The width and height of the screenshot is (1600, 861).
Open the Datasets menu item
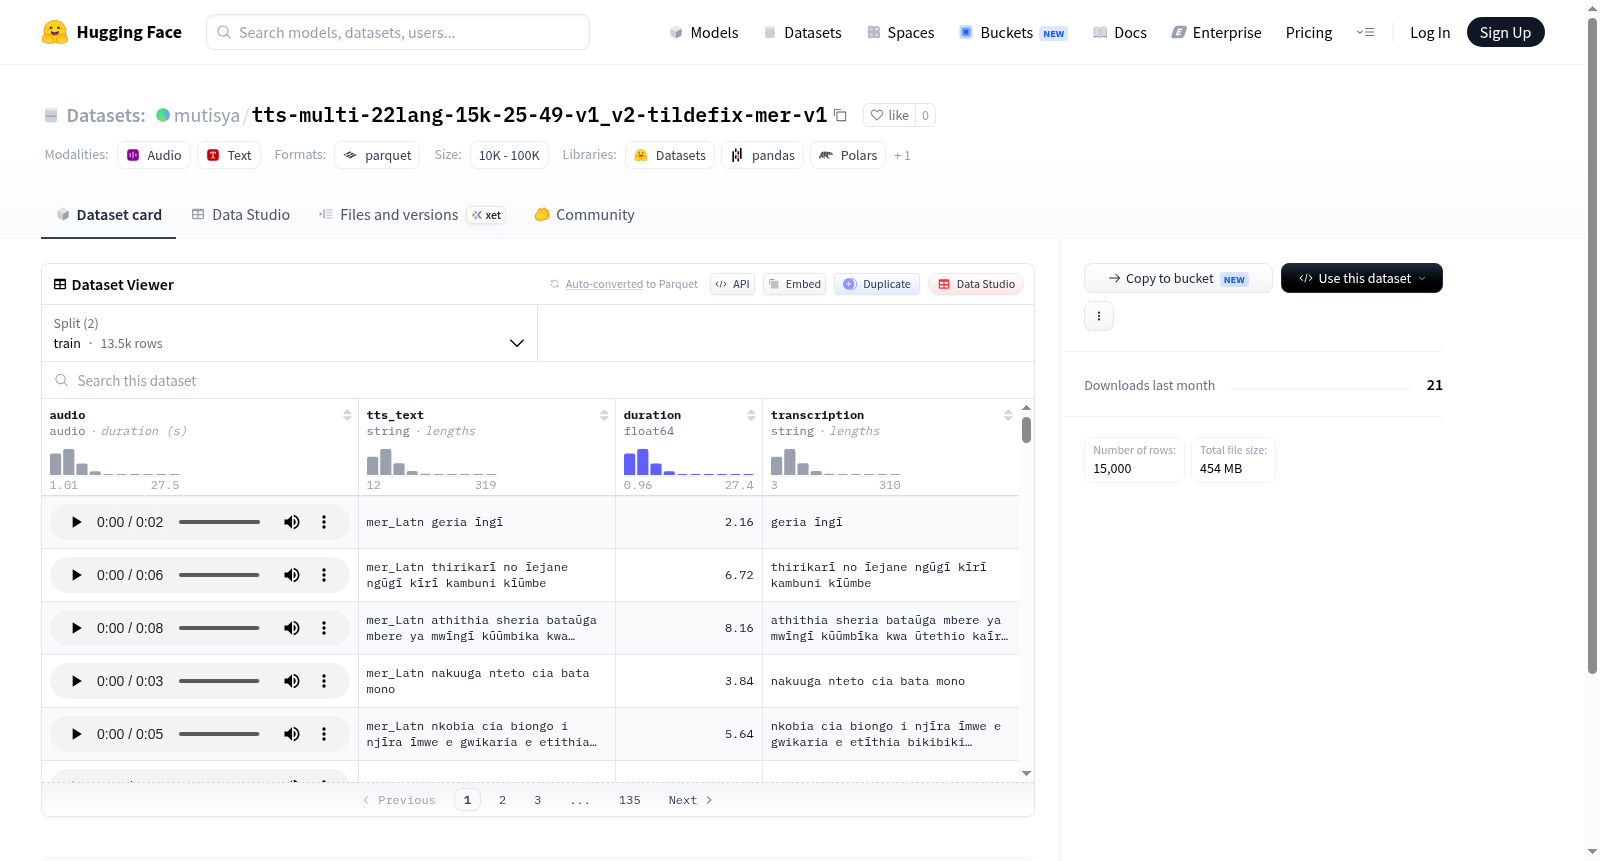click(x=802, y=32)
